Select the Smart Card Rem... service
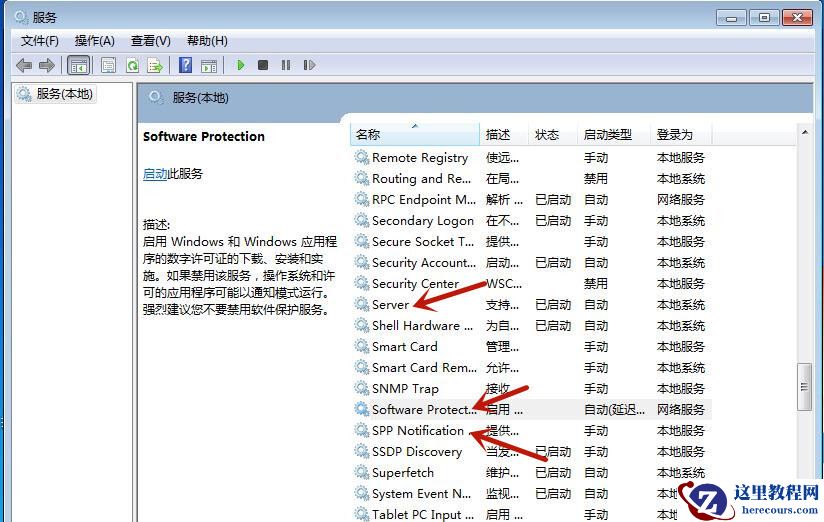 [424, 368]
